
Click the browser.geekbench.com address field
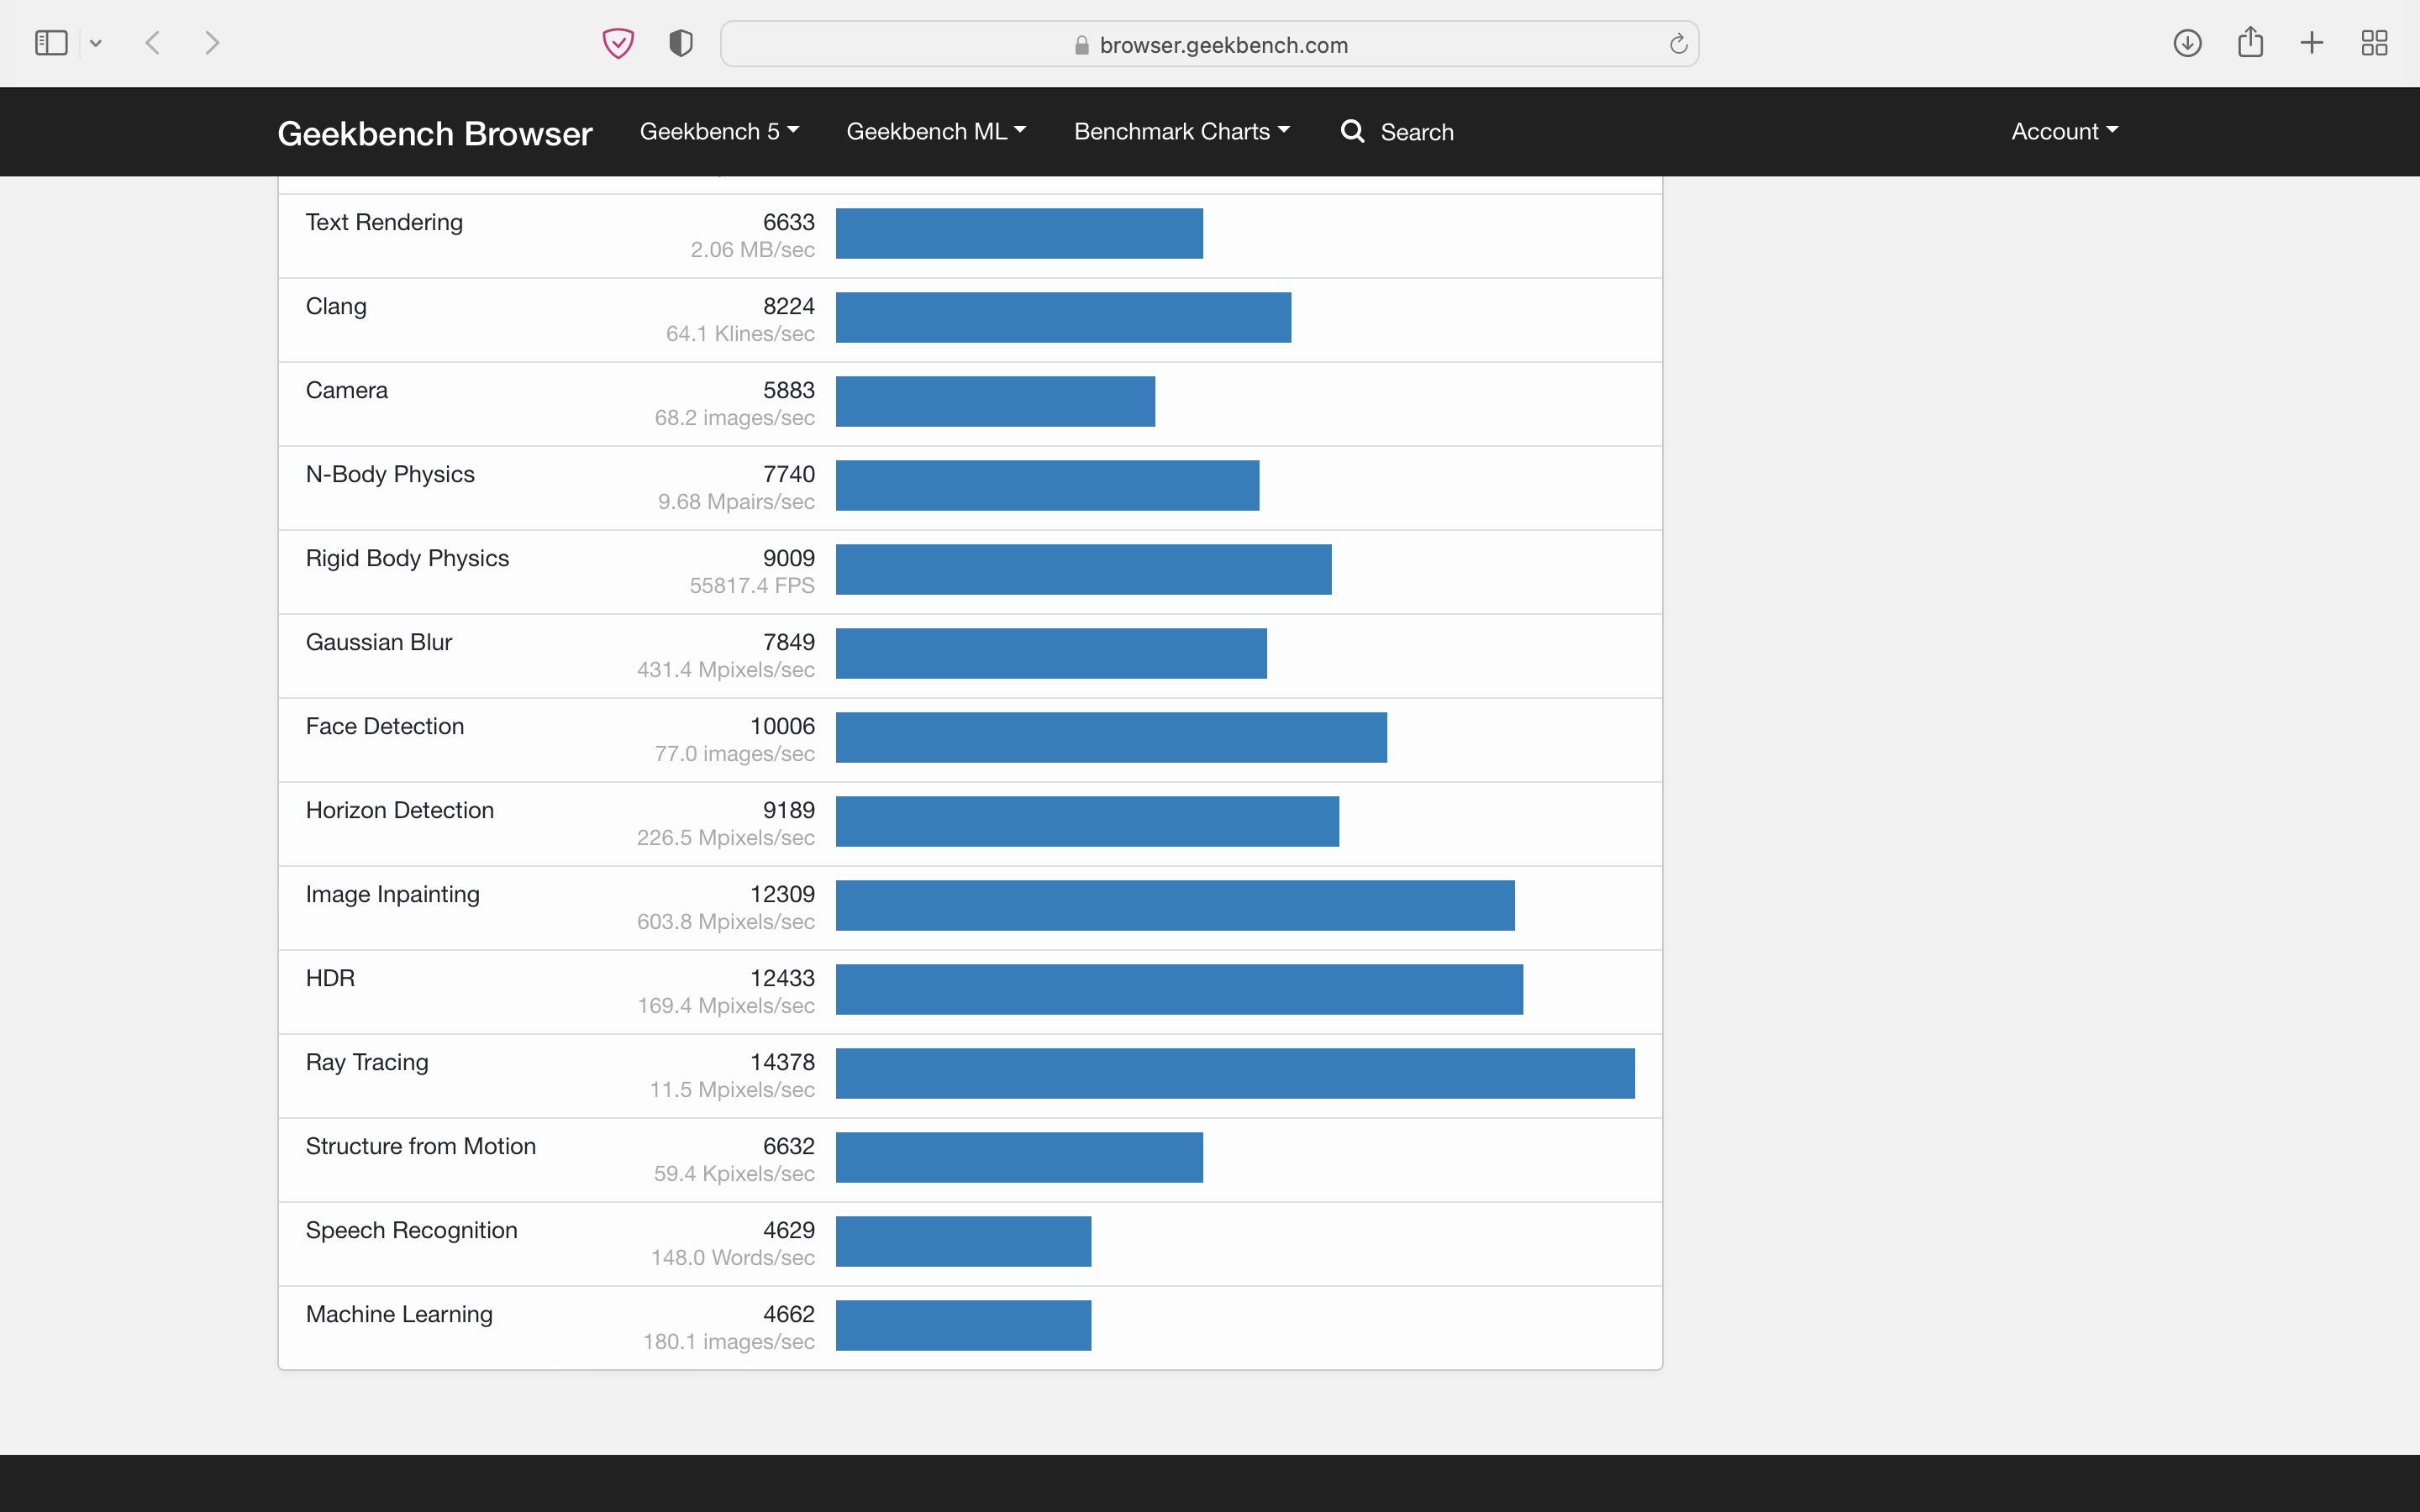[1222, 45]
